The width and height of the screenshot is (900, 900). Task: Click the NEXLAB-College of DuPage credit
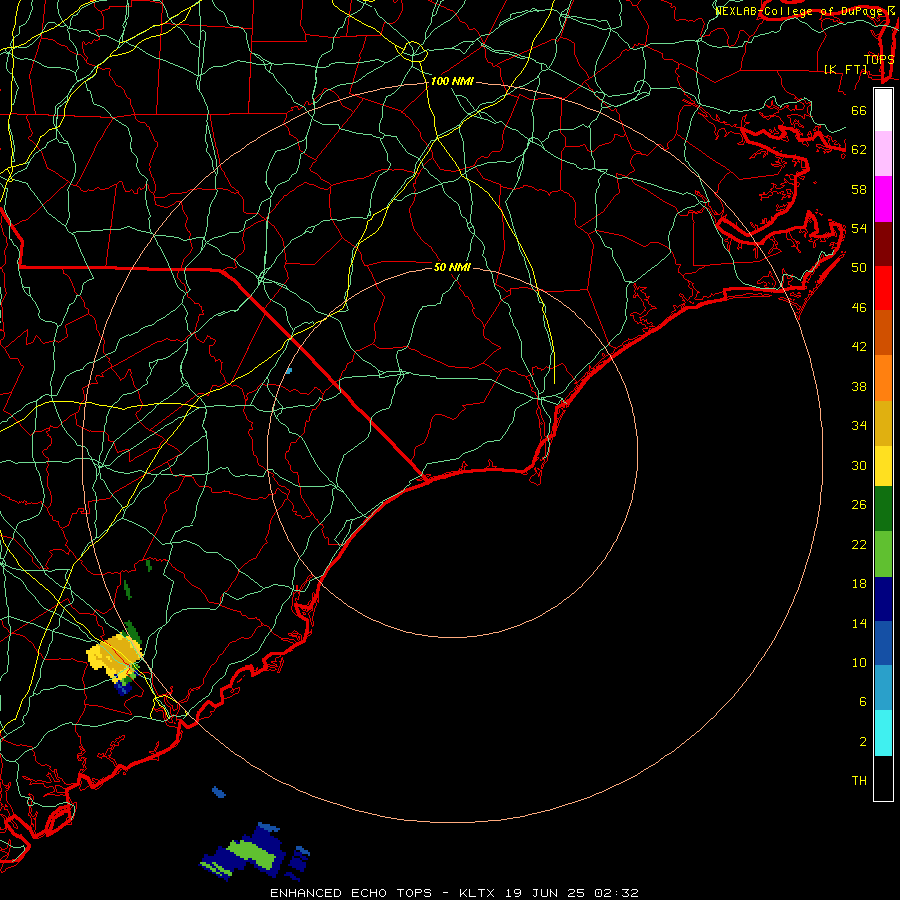(x=804, y=10)
